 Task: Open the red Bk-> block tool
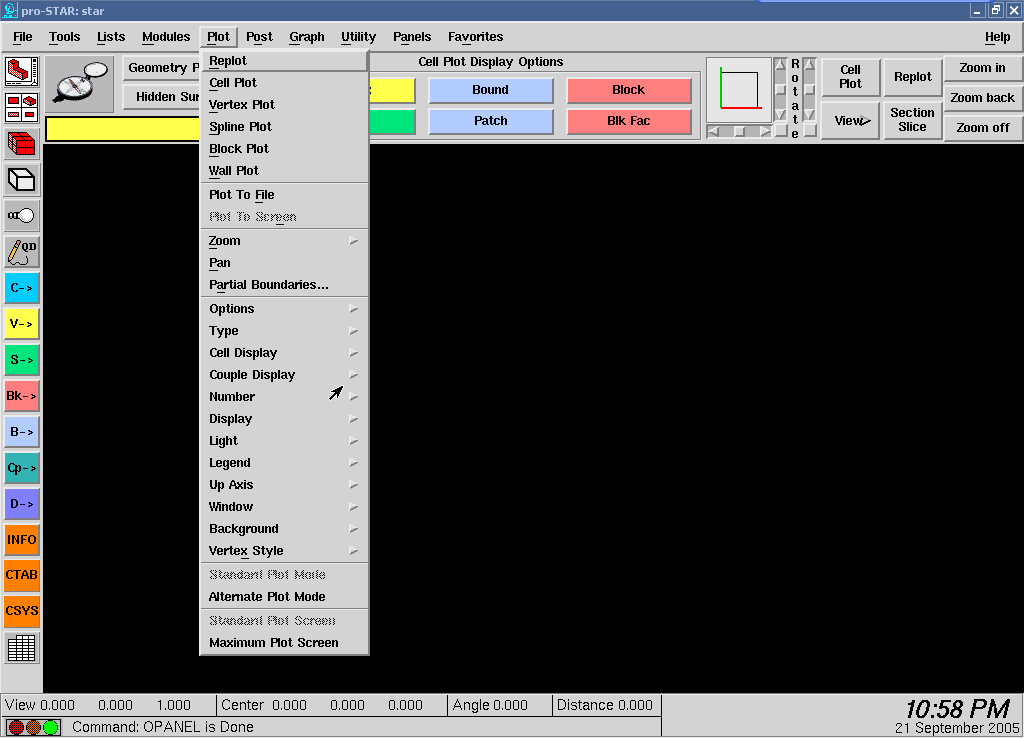[22, 396]
